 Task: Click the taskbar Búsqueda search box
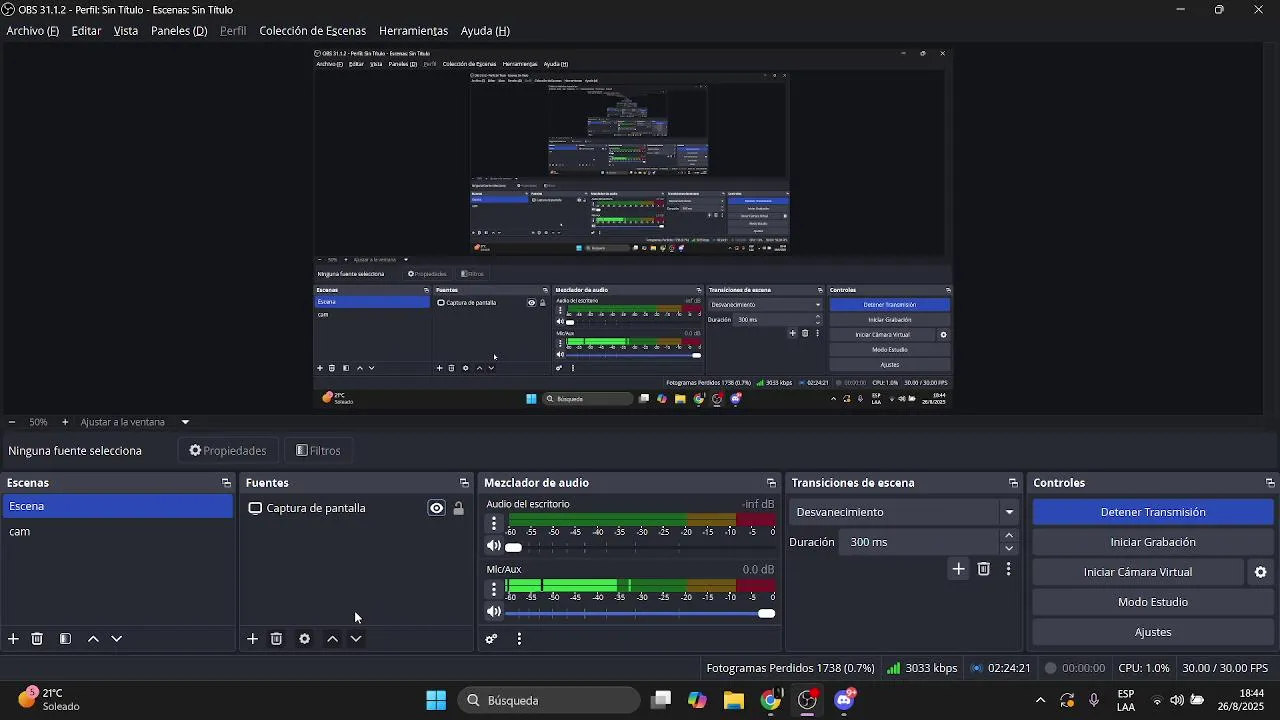tap(549, 701)
